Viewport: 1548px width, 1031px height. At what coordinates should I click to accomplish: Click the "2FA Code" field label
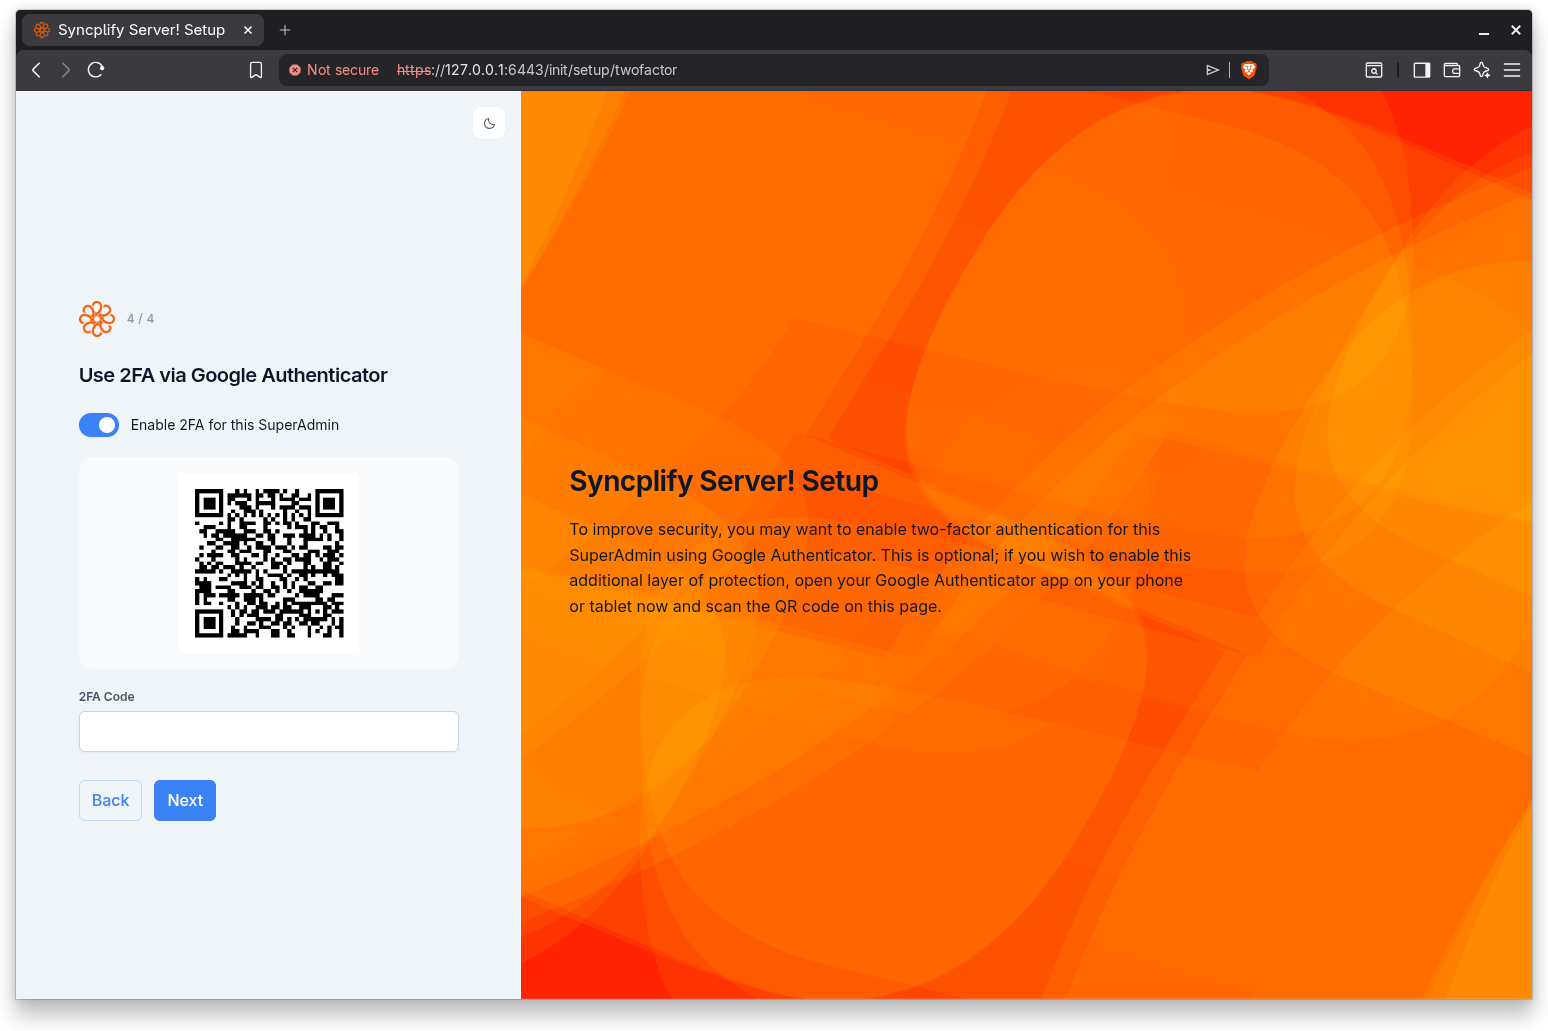[107, 697]
